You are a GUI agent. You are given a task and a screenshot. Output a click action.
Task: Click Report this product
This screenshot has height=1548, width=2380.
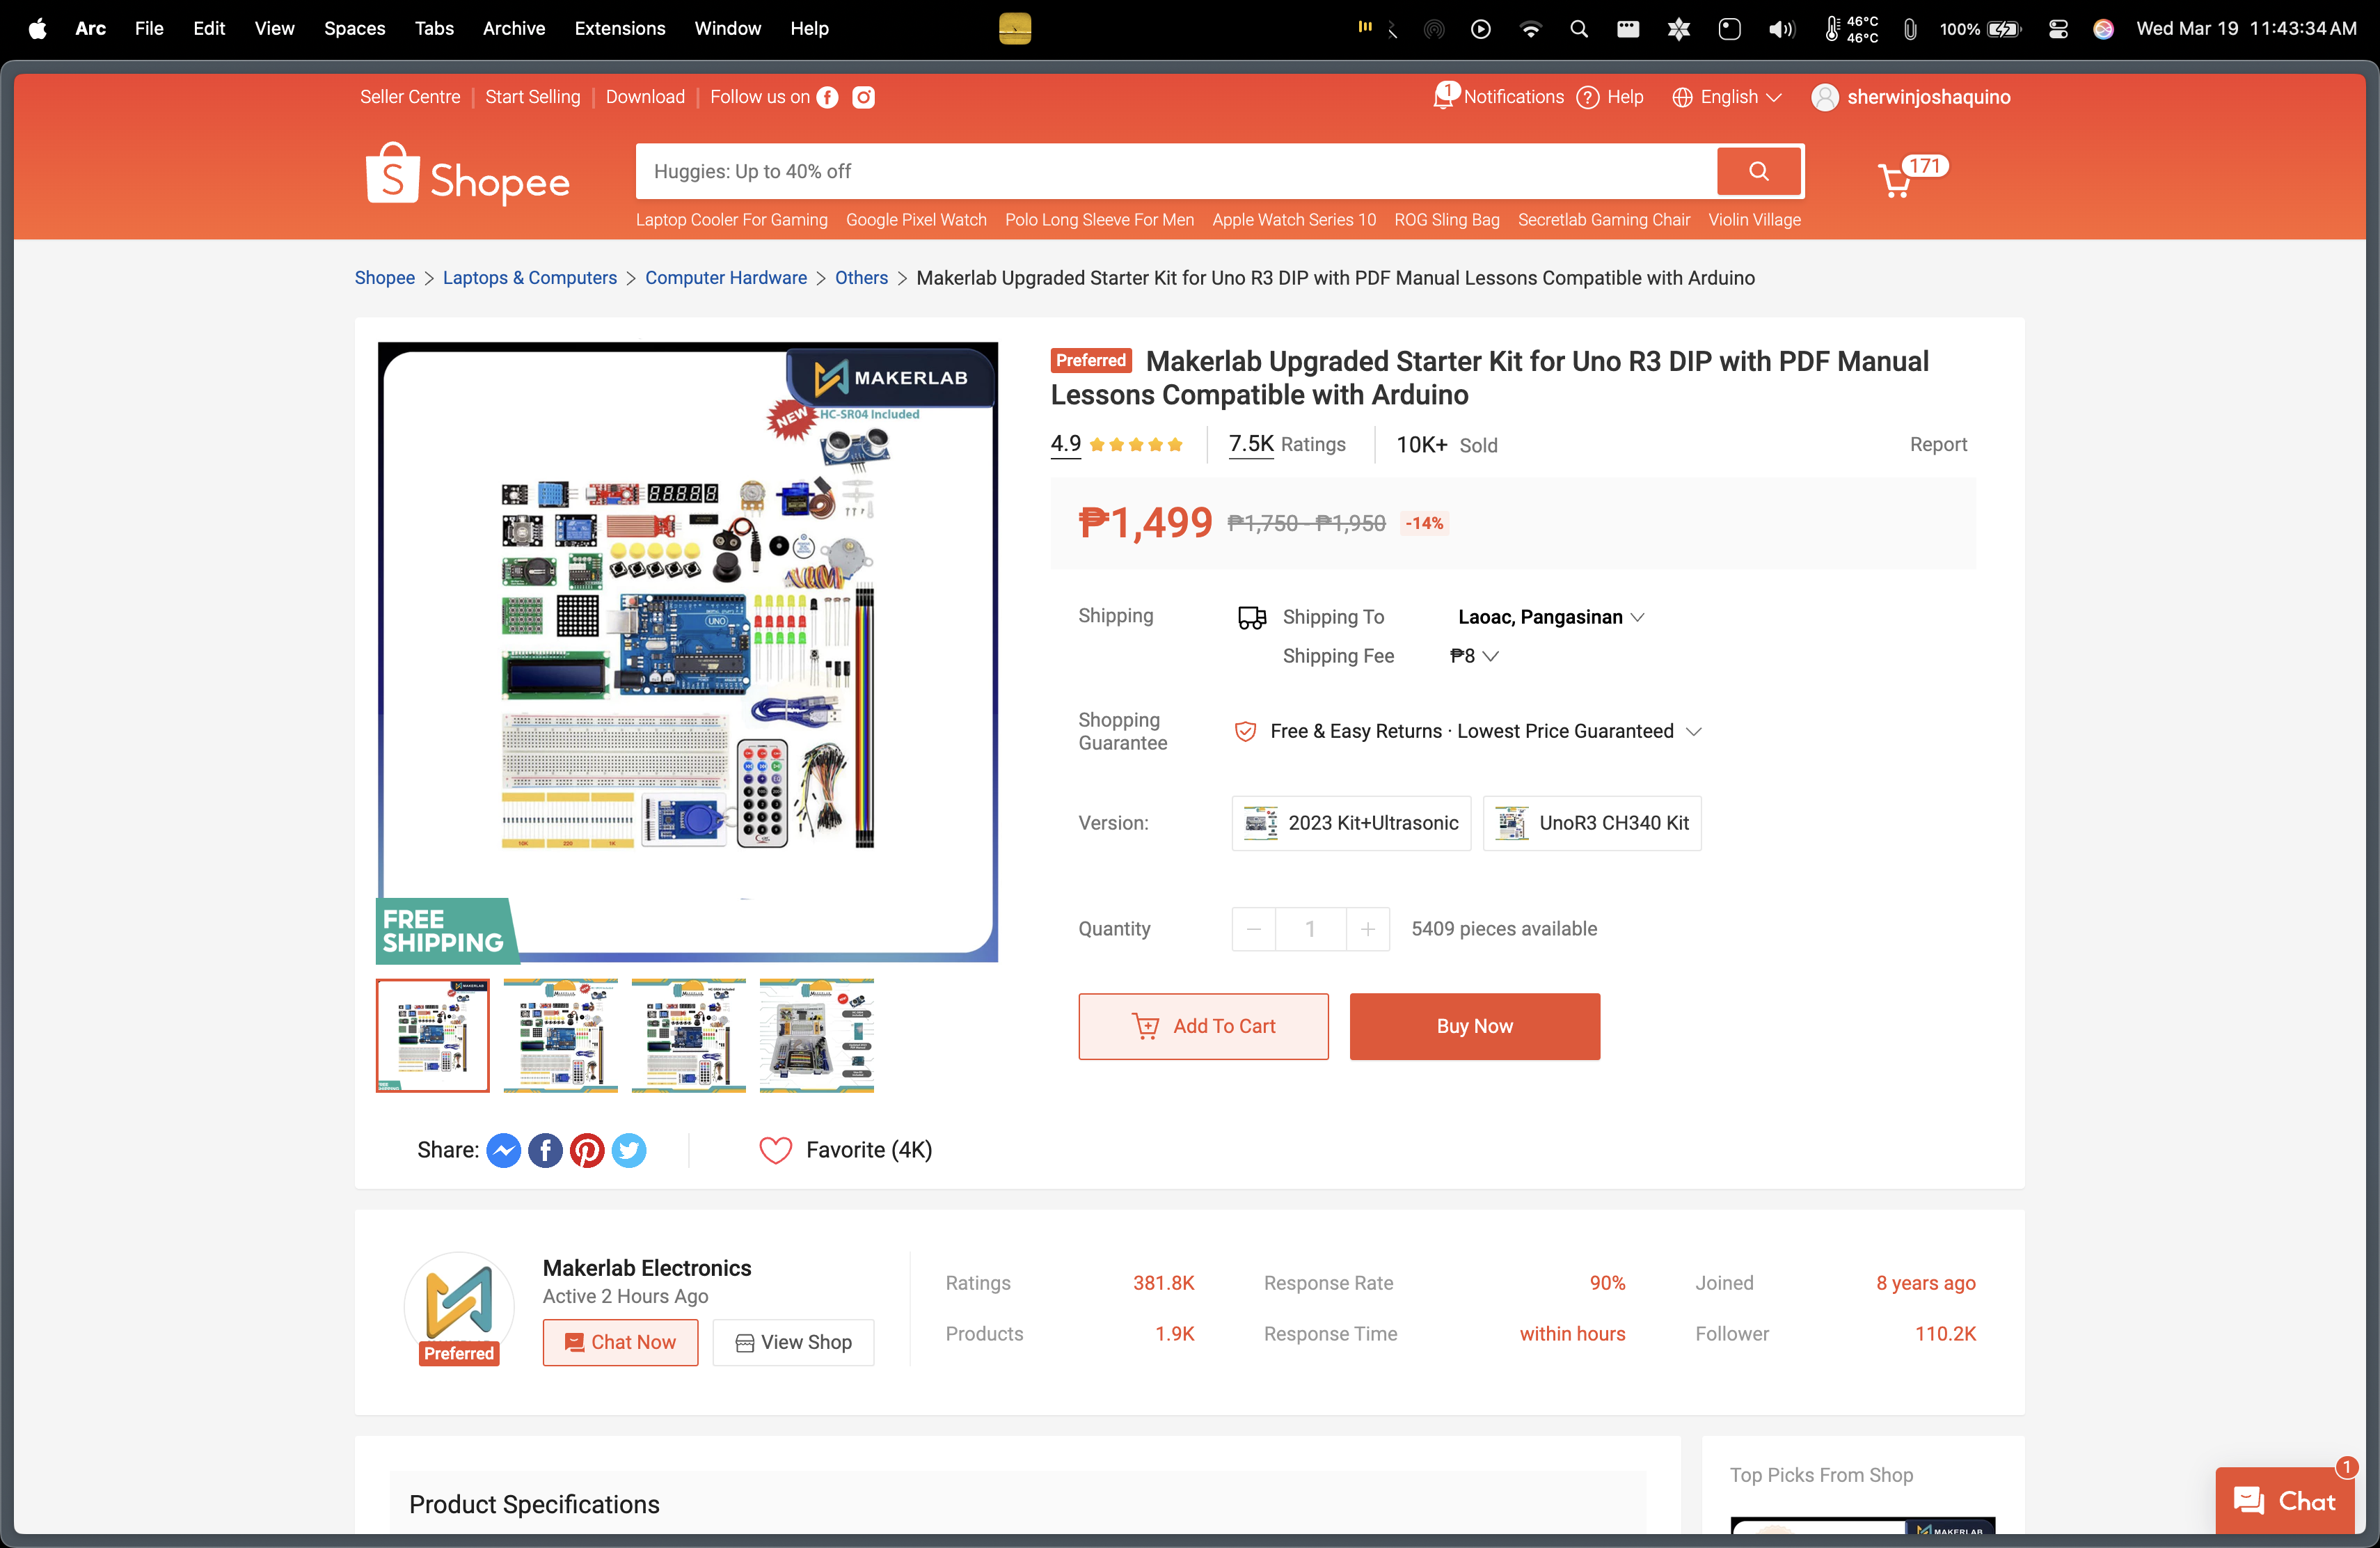click(1938, 445)
